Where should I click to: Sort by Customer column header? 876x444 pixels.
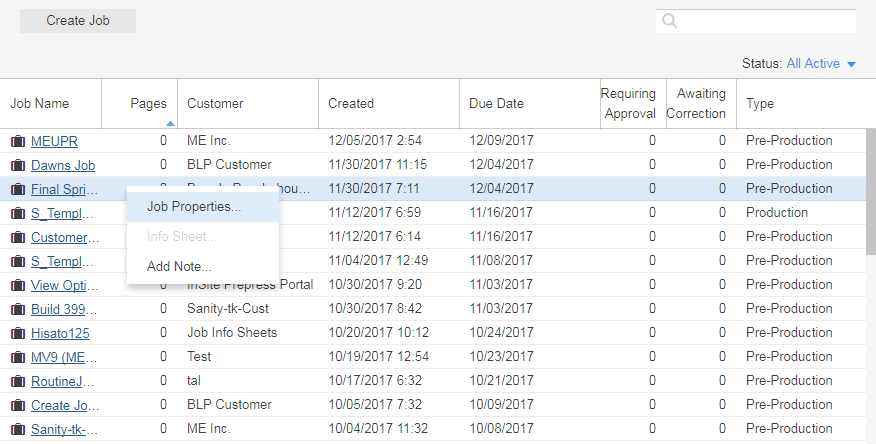click(215, 103)
